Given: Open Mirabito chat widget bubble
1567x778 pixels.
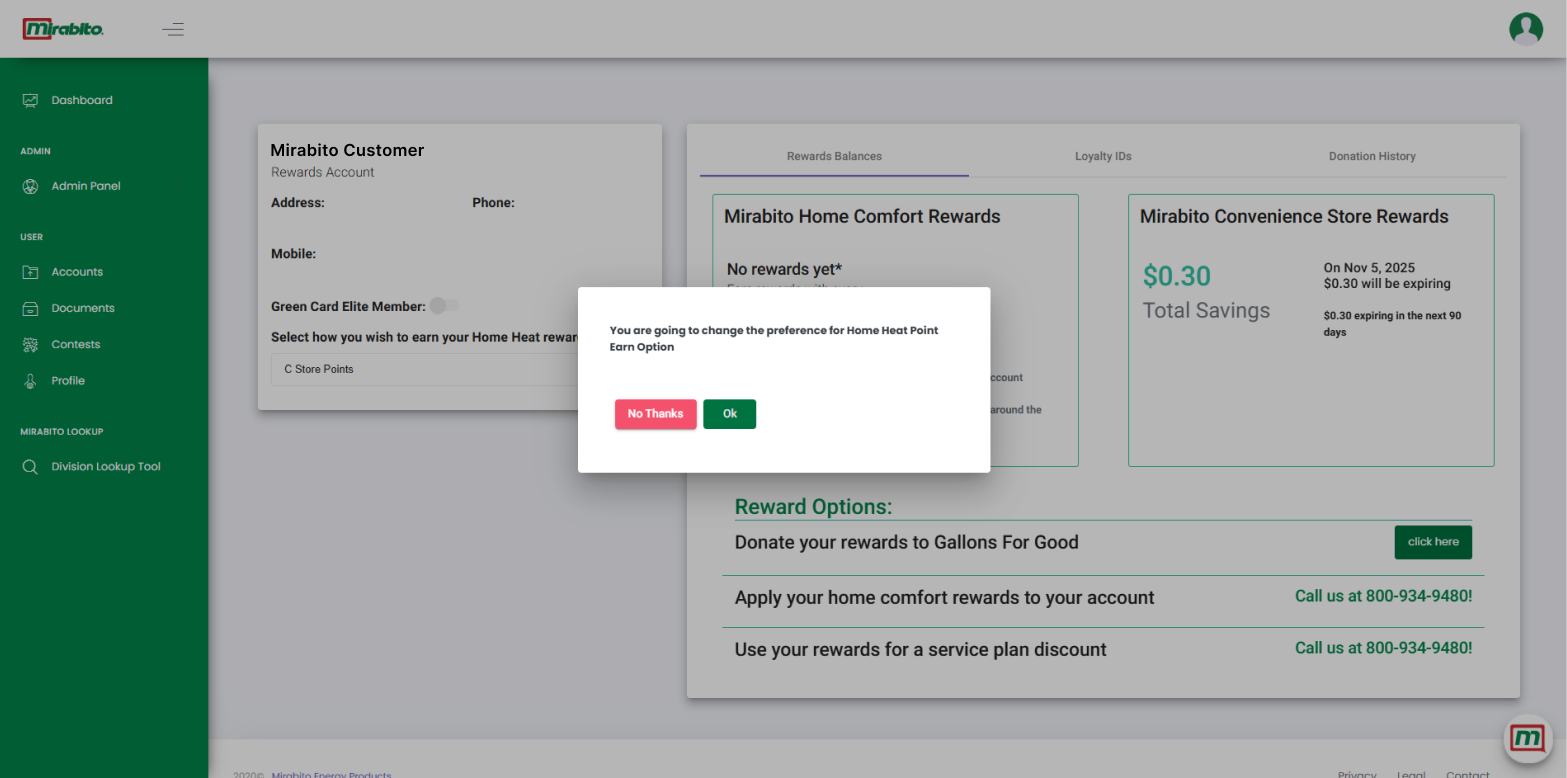Looking at the screenshot, I should pos(1527,739).
